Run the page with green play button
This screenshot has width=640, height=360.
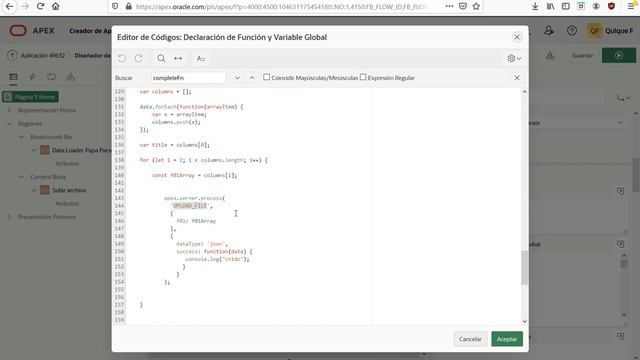[x=619, y=55]
